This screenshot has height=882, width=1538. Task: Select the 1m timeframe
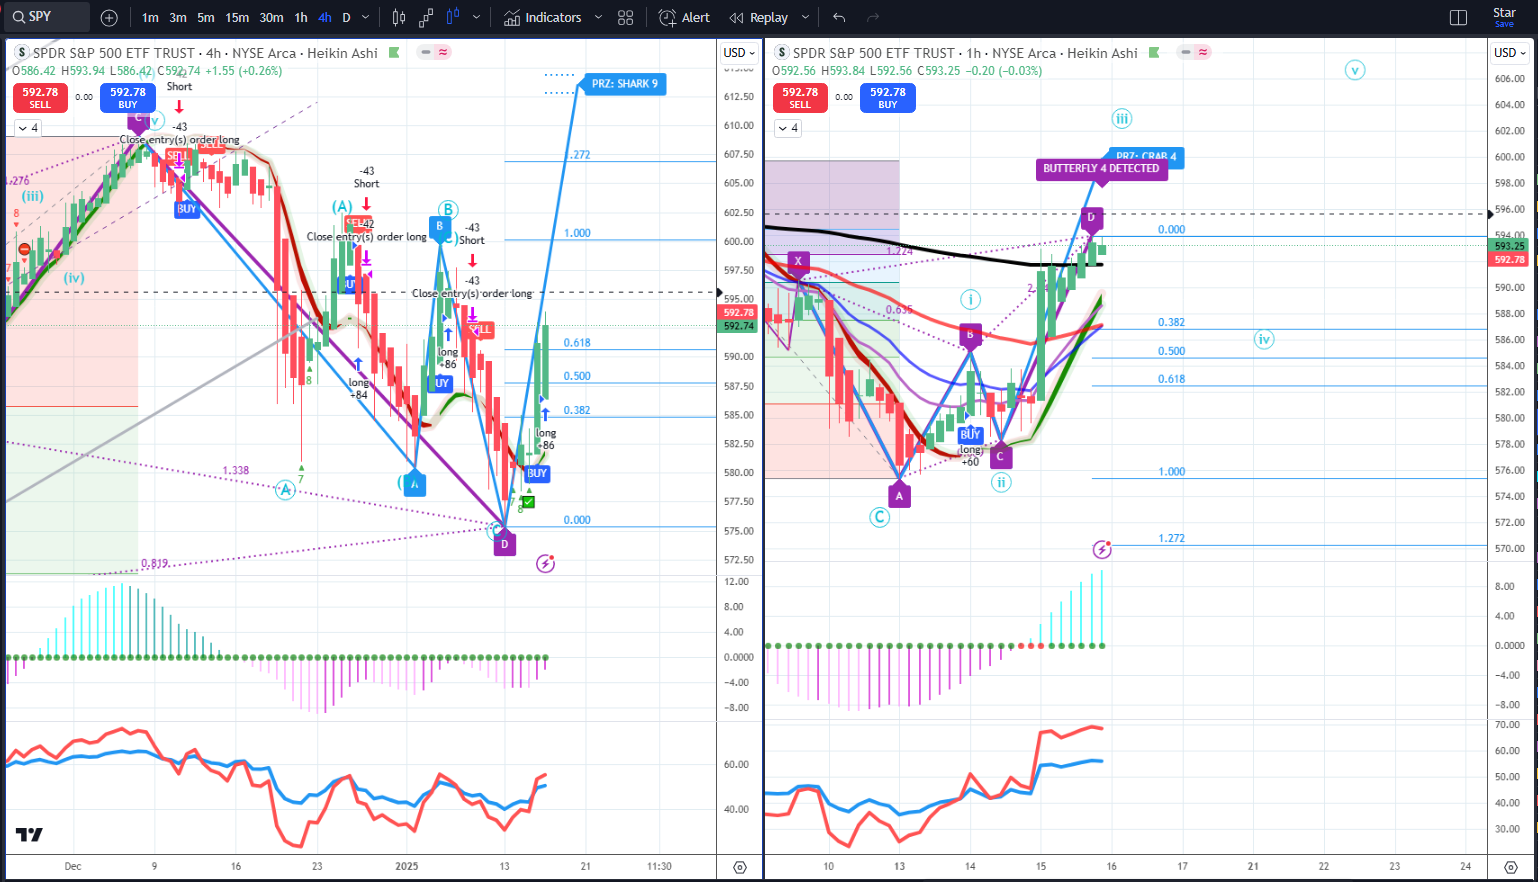(x=150, y=17)
